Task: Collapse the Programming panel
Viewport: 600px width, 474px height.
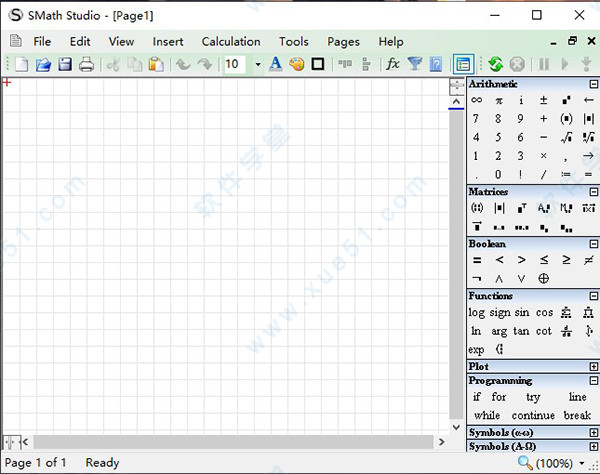Action: 593,380
